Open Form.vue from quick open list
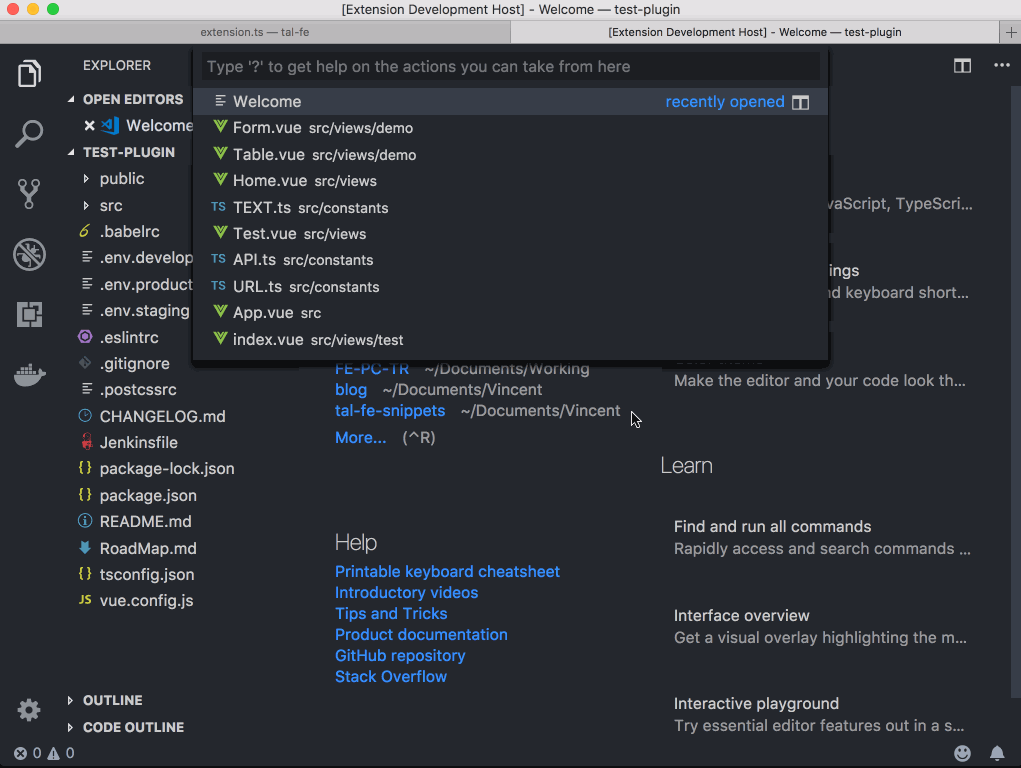Viewport: 1021px width, 768px height. click(x=510, y=128)
